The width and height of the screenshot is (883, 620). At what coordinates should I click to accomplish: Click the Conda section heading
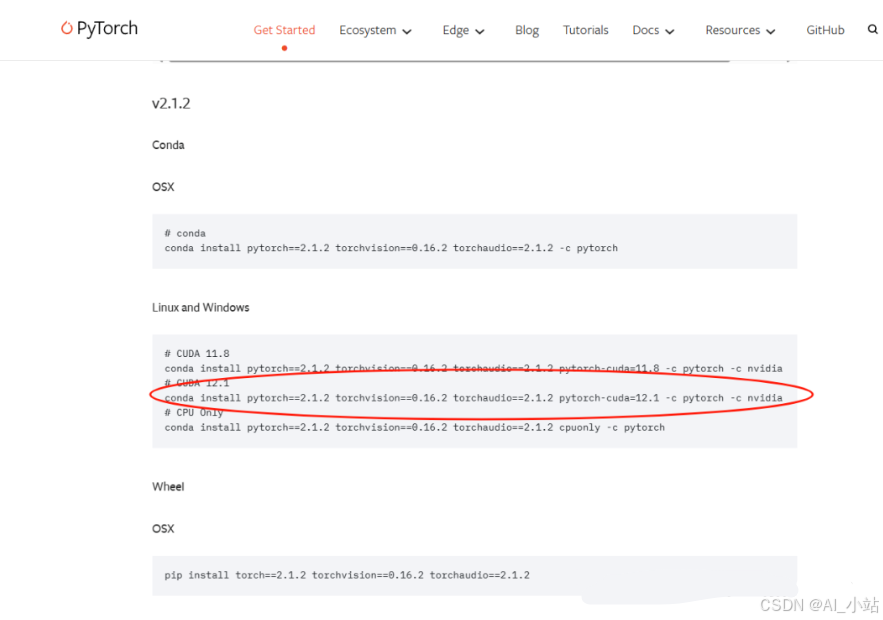point(168,145)
